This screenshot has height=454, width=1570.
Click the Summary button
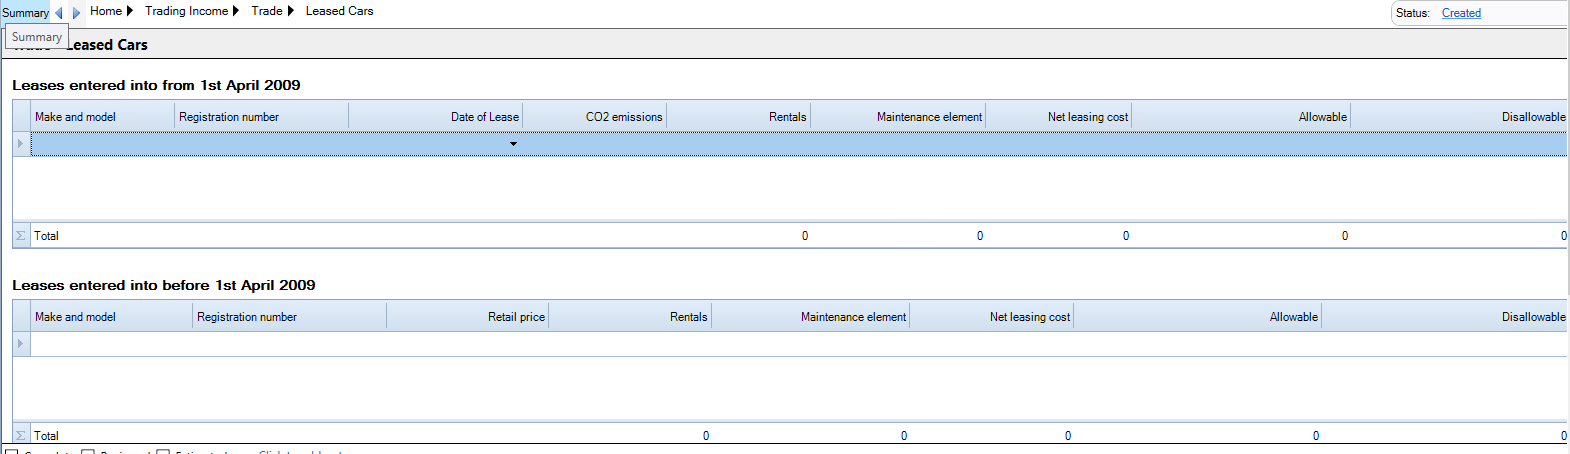click(25, 13)
